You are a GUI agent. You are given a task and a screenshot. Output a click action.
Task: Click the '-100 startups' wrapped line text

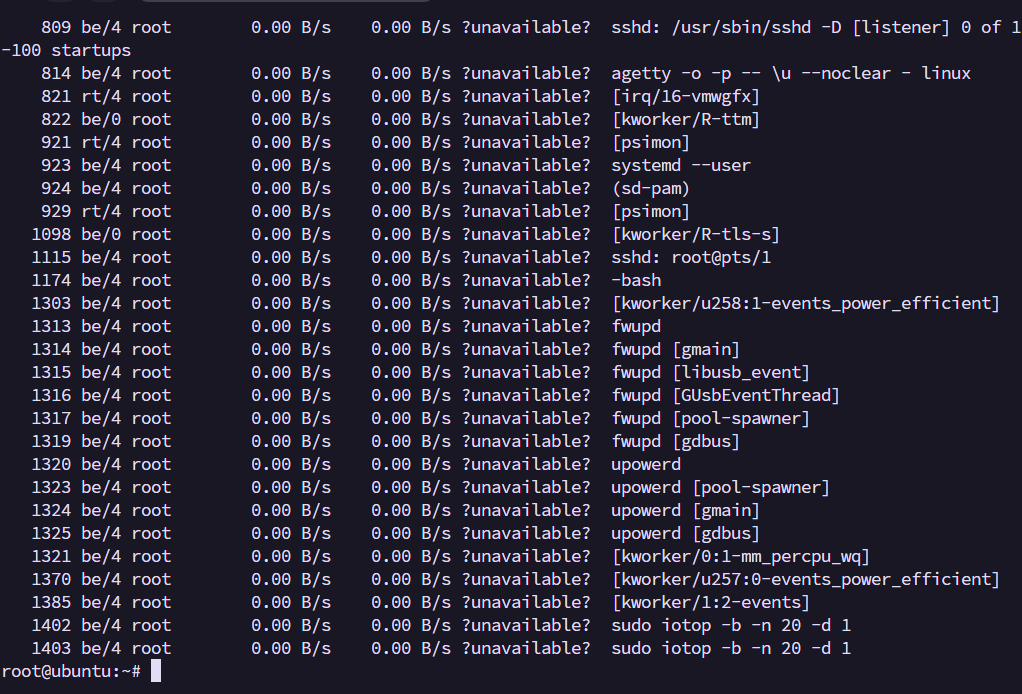click(x=66, y=50)
